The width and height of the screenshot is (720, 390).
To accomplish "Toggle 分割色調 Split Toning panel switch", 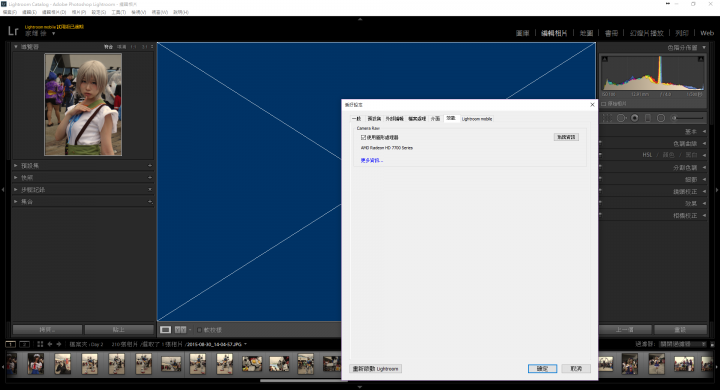I will point(601,167).
